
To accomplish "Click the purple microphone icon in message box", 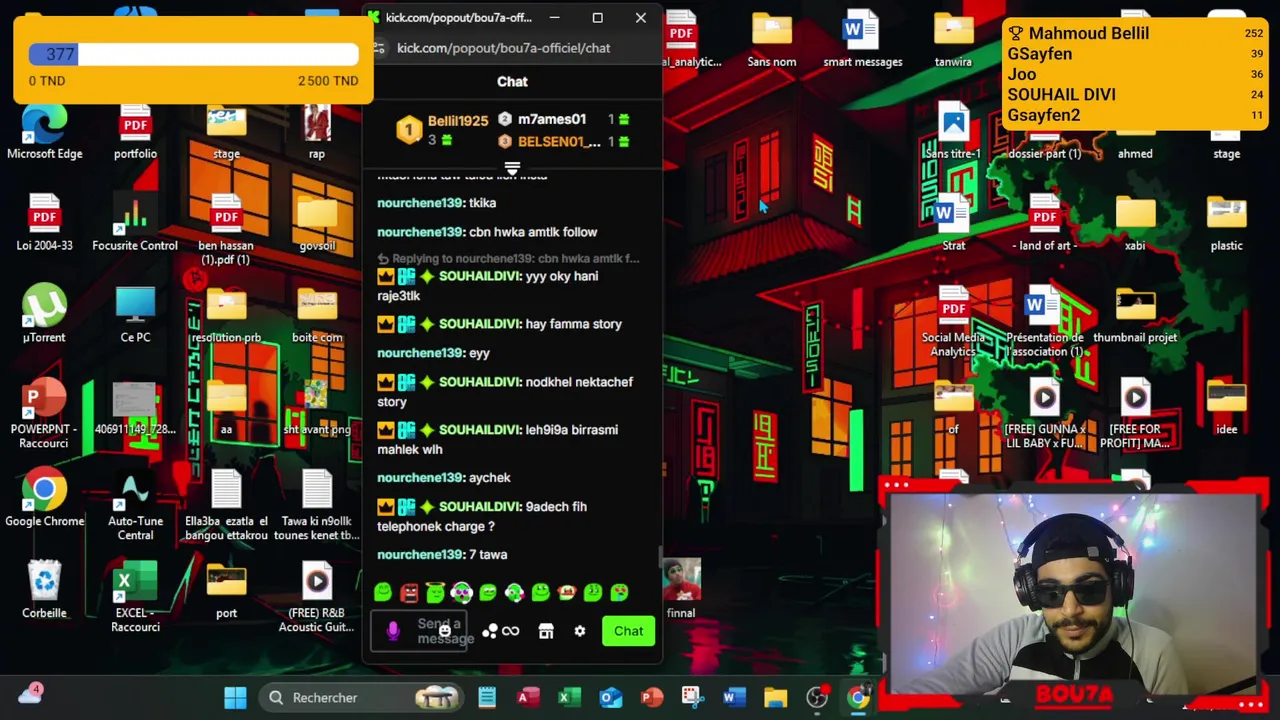I will (x=393, y=631).
